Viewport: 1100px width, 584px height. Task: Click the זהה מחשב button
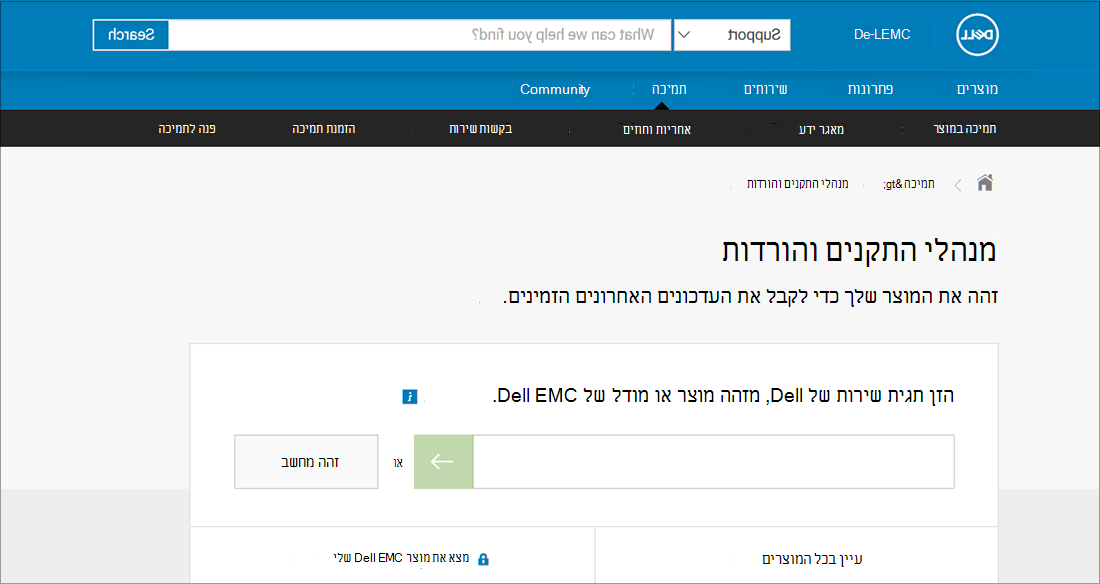click(306, 461)
